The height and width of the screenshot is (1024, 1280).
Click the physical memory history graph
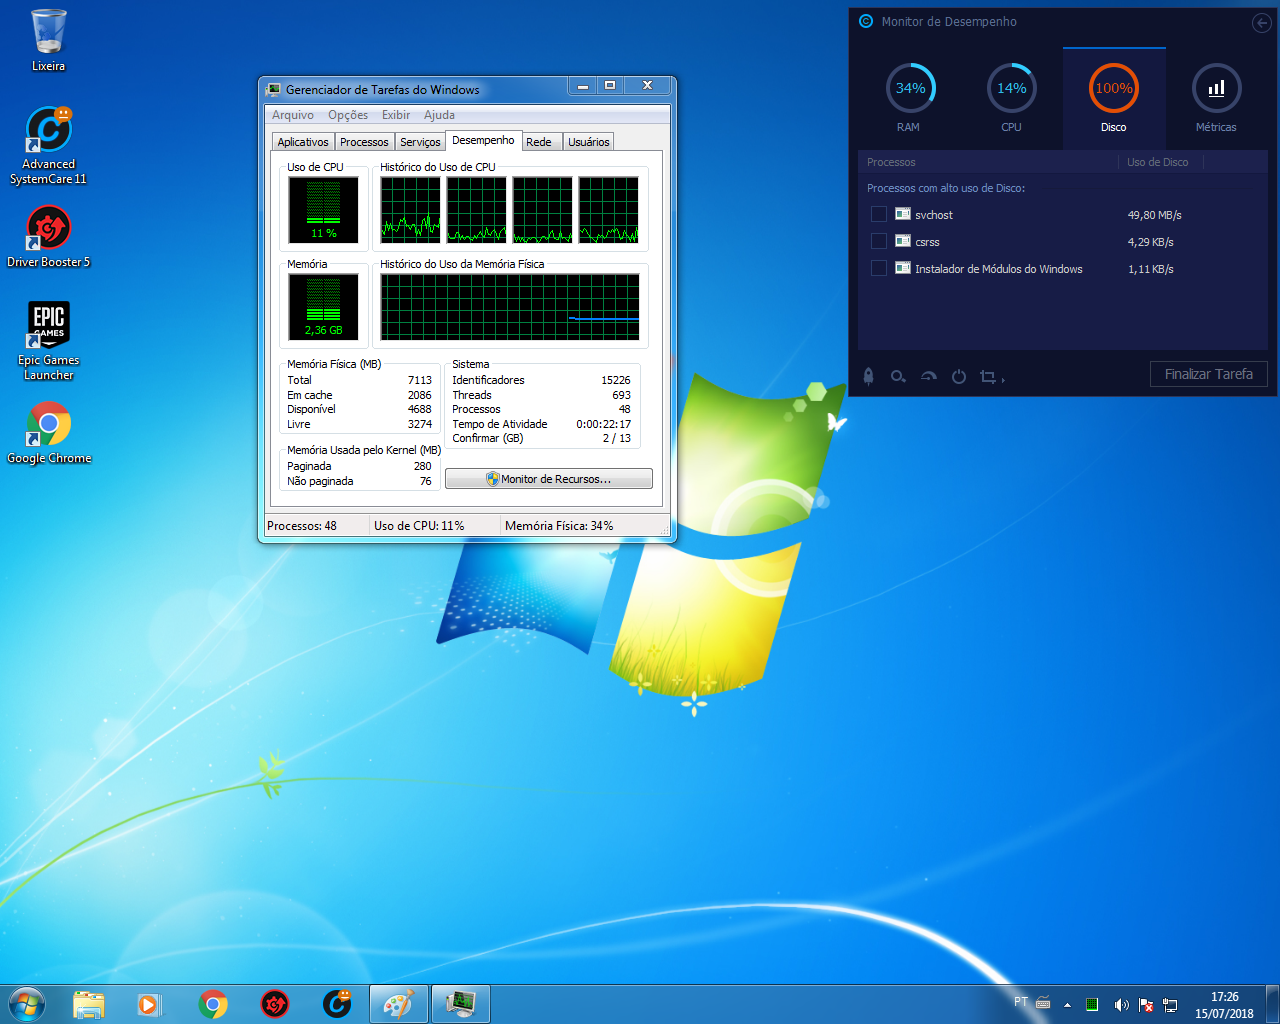click(x=510, y=307)
